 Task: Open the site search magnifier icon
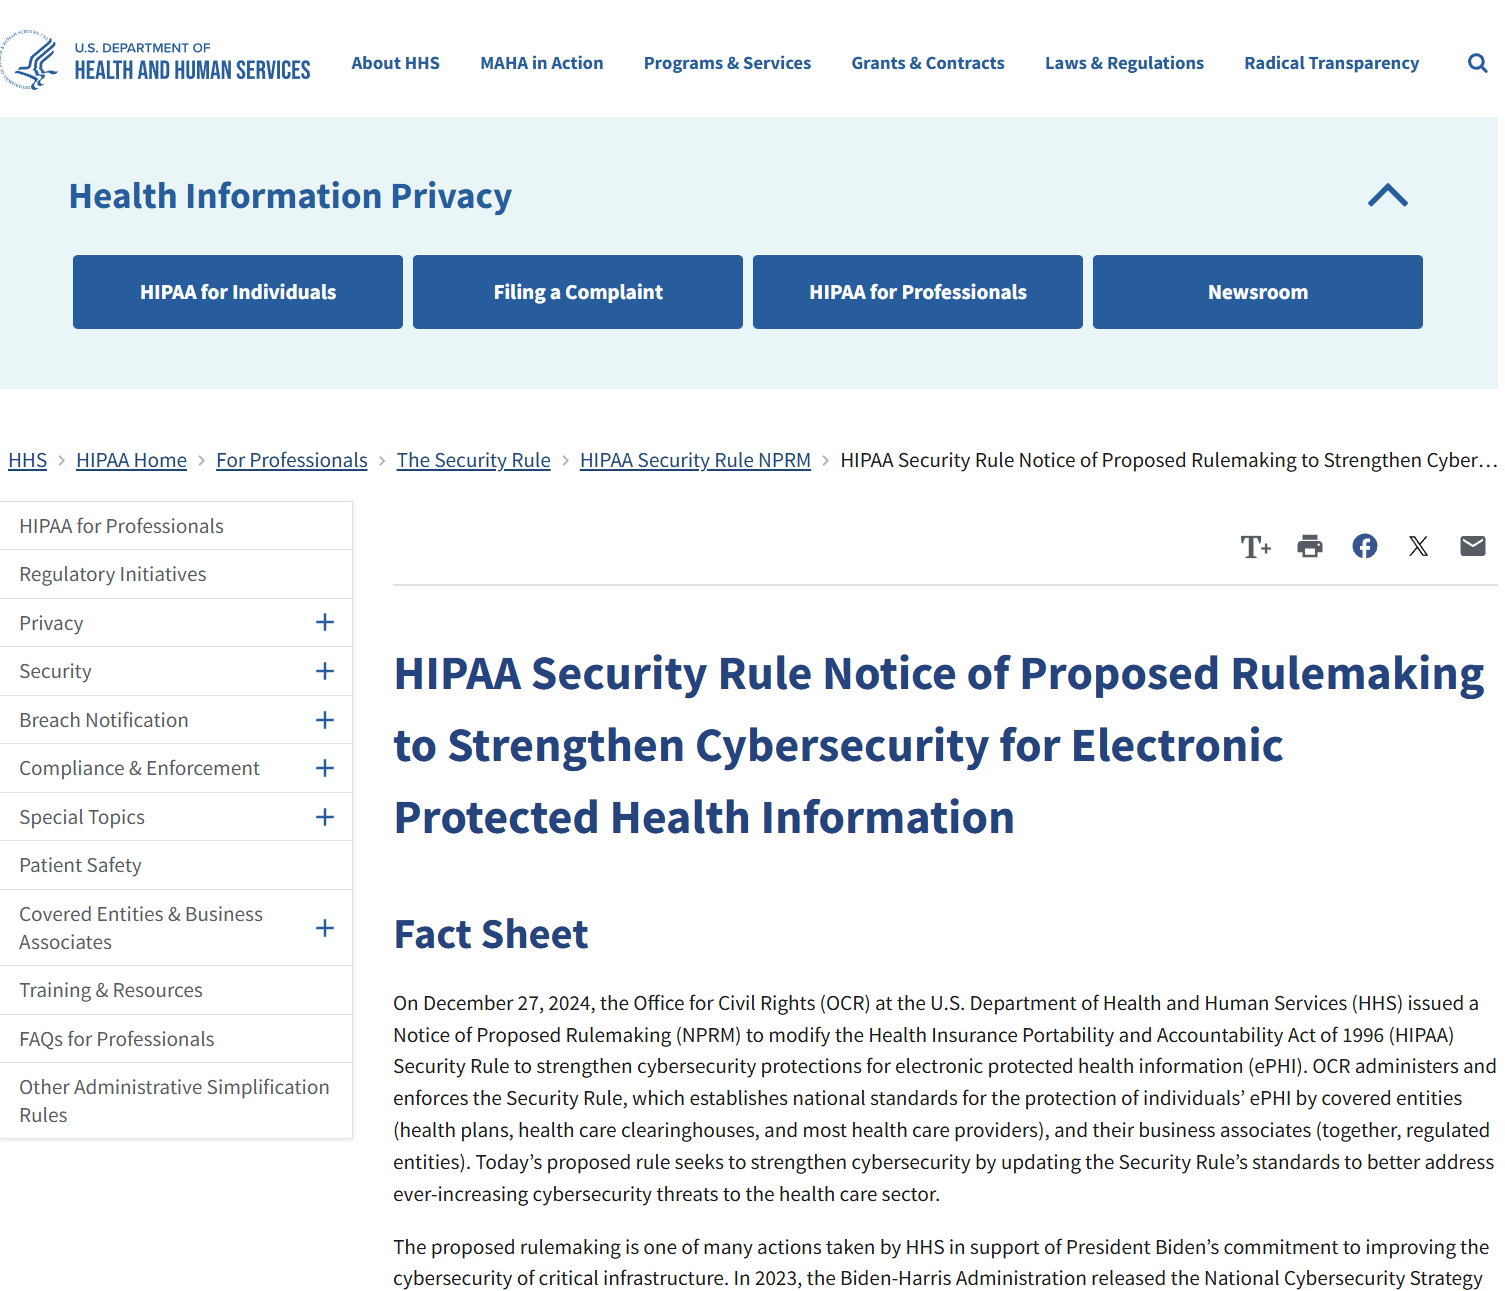tap(1477, 63)
